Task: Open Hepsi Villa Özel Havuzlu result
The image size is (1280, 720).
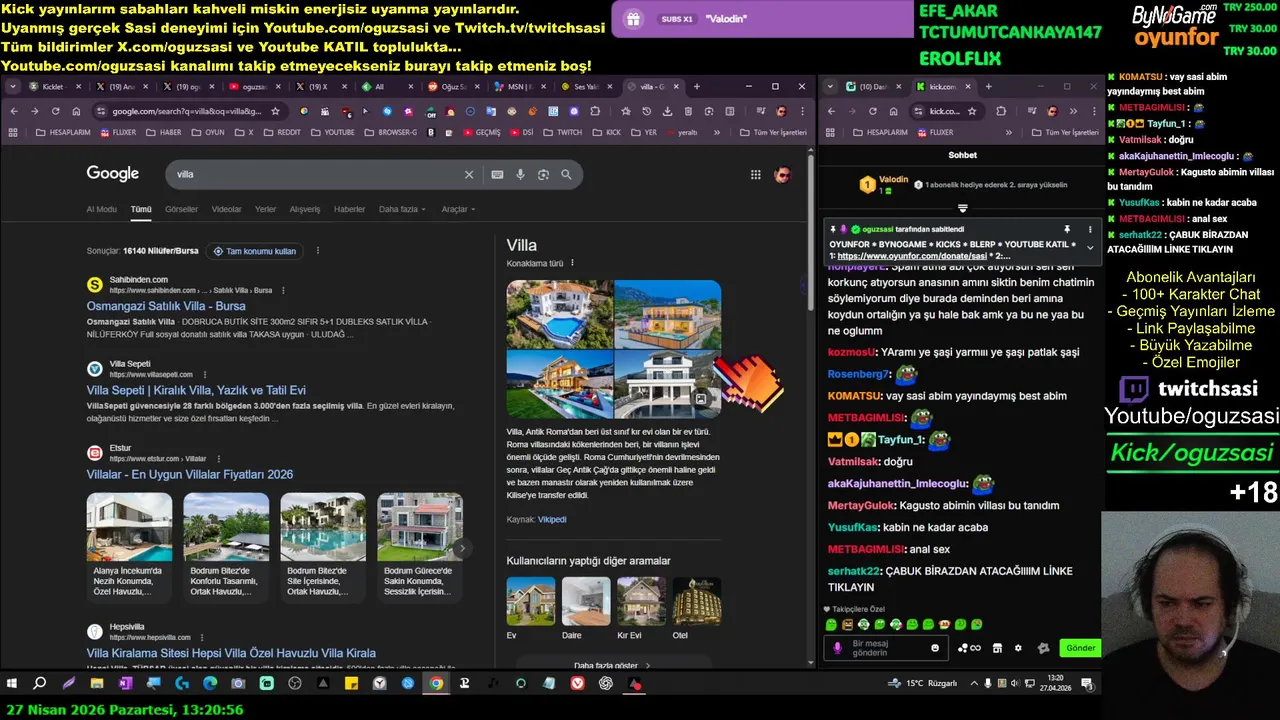Action: click(x=231, y=653)
